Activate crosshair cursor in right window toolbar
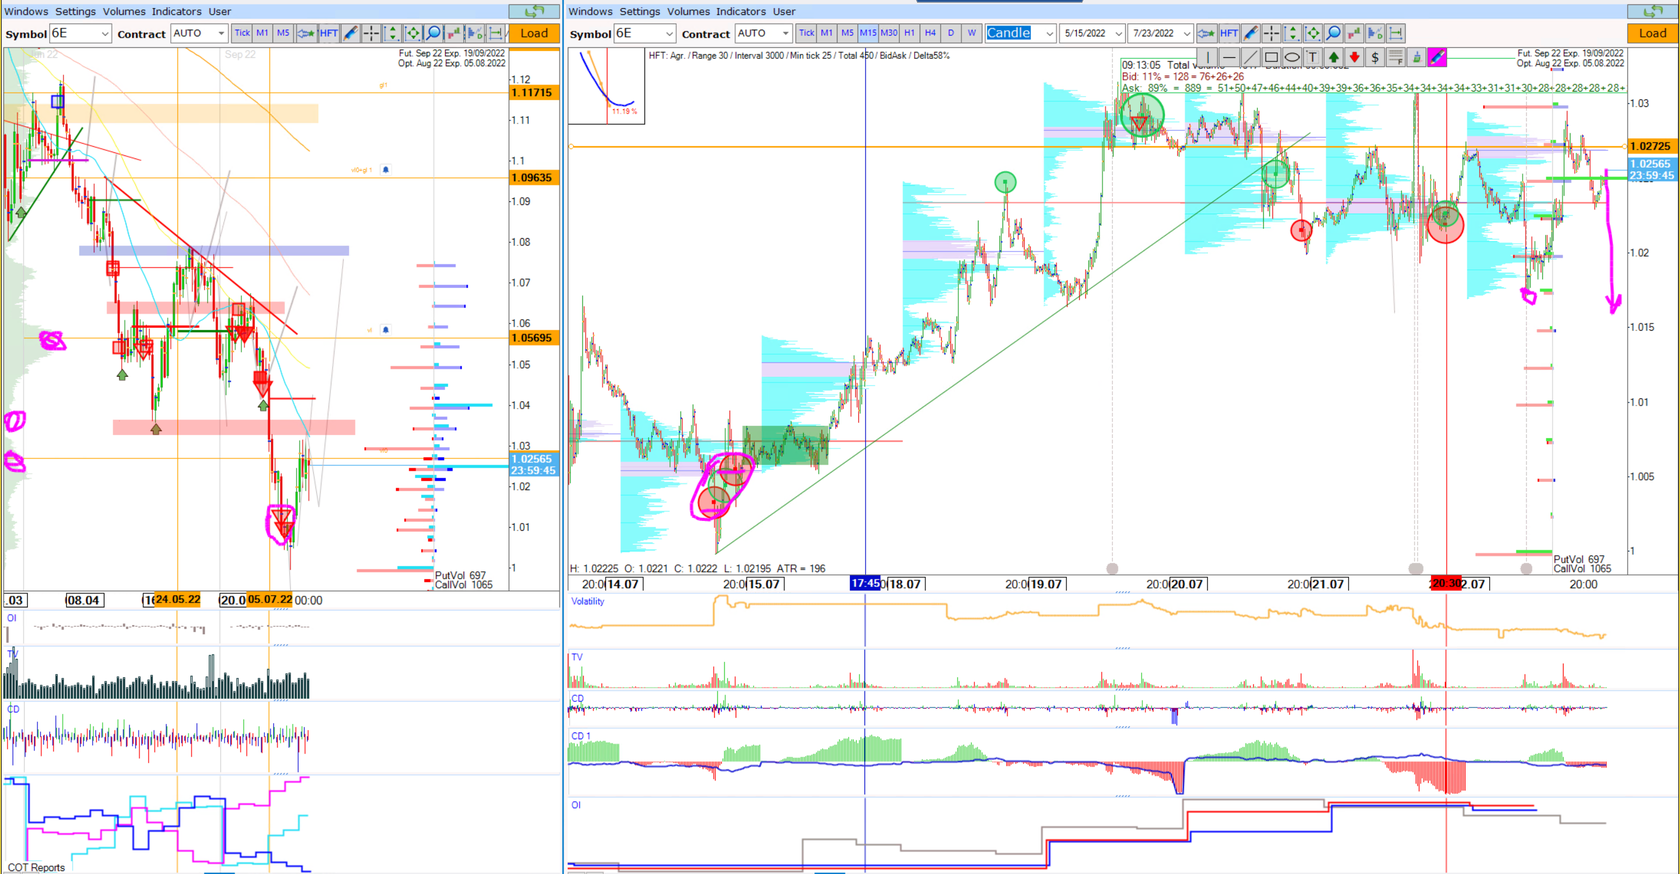Screen dimensions: 1680x874 [1271, 33]
